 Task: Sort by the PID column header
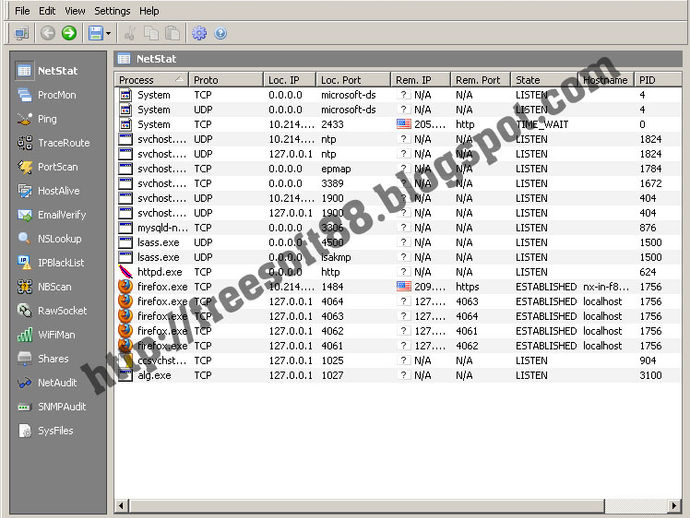click(x=658, y=80)
